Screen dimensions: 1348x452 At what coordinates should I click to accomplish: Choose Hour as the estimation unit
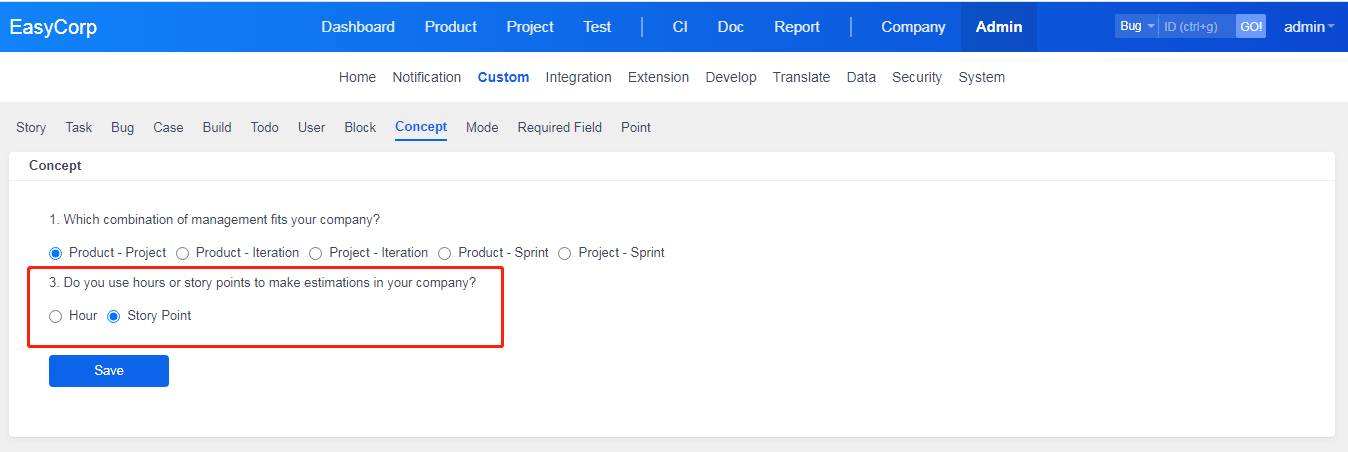click(x=56, y=316)
